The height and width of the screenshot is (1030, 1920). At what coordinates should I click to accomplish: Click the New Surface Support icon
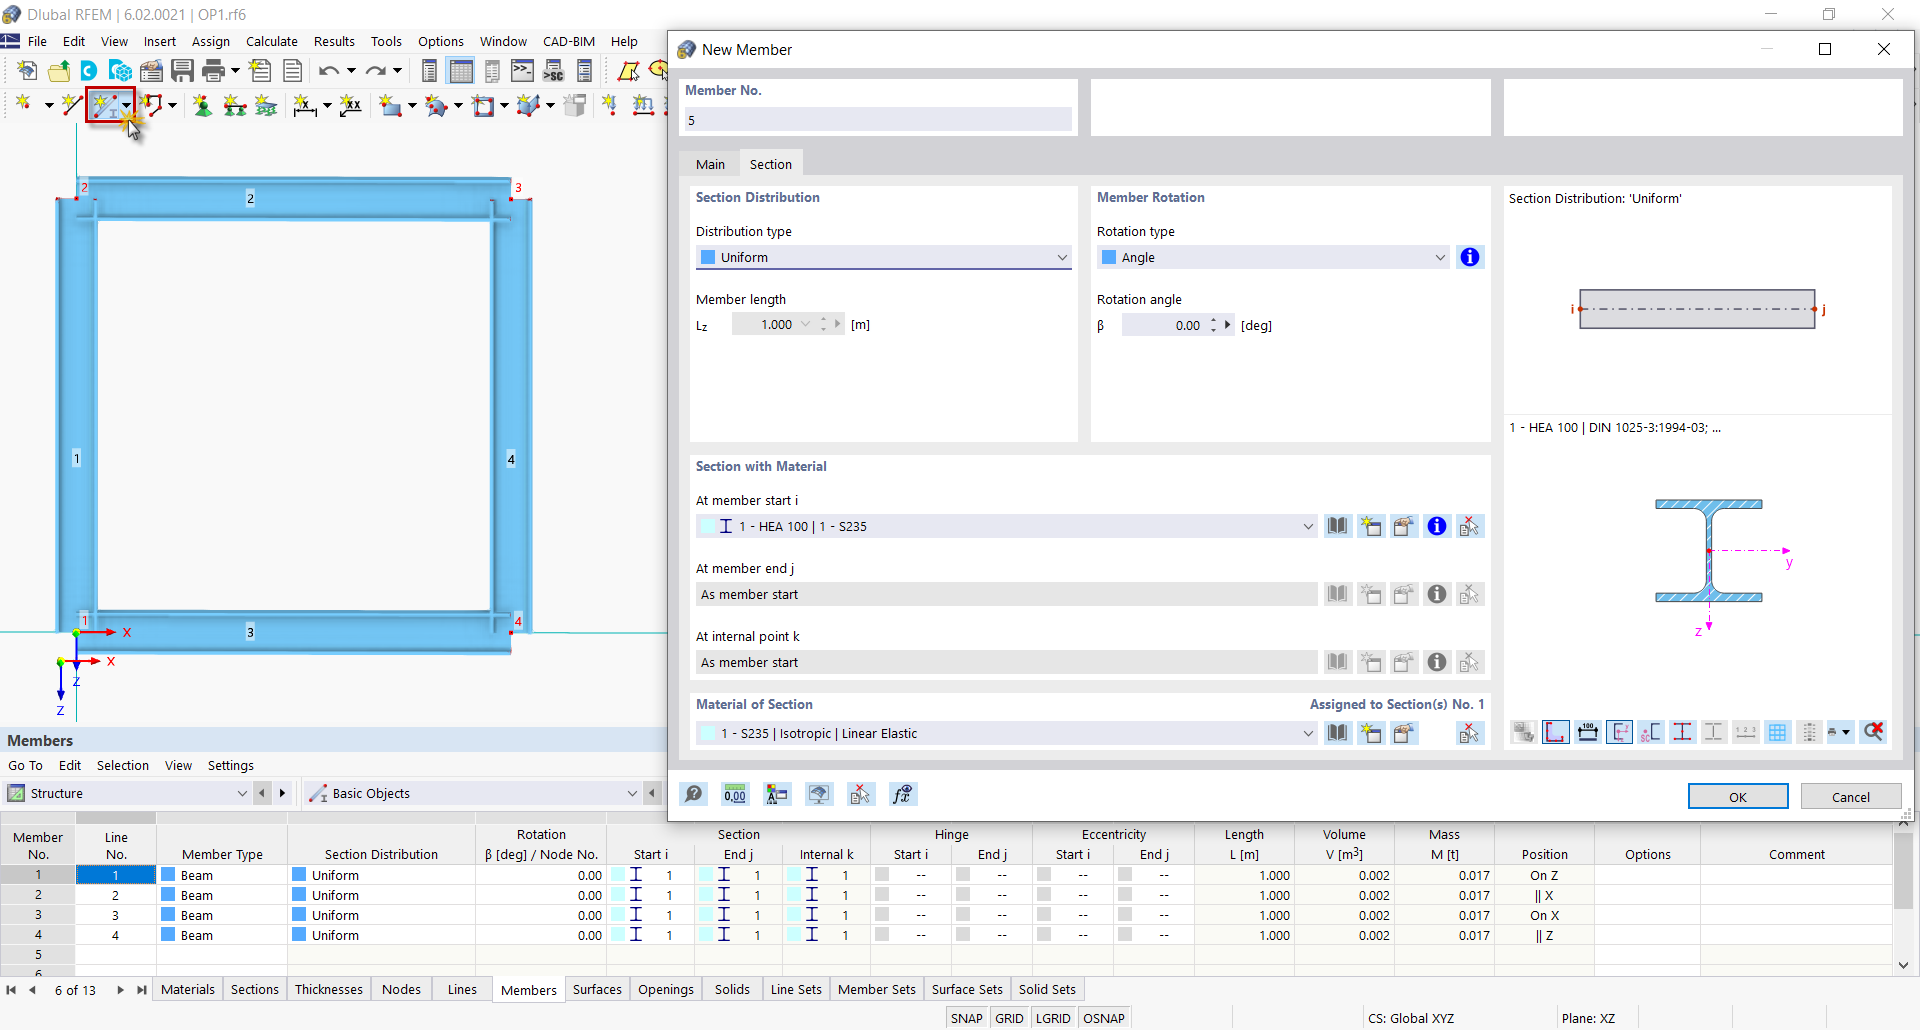coord(266,105)
